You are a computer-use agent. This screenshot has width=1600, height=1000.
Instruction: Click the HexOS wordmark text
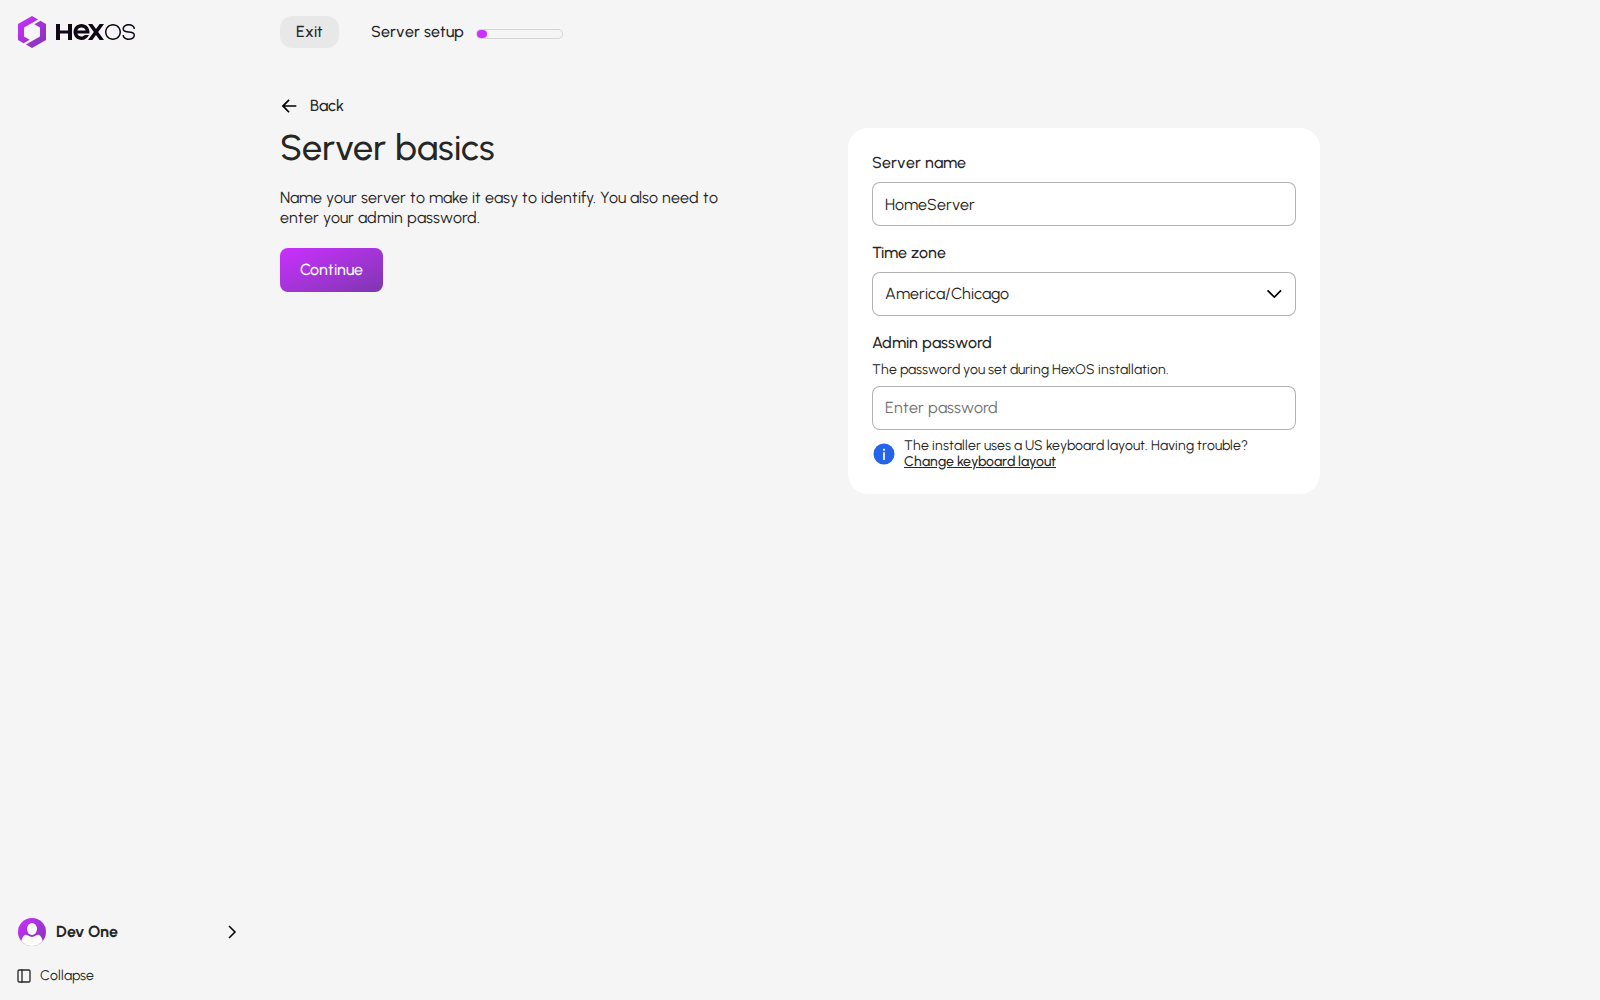(x=95, y=32)
